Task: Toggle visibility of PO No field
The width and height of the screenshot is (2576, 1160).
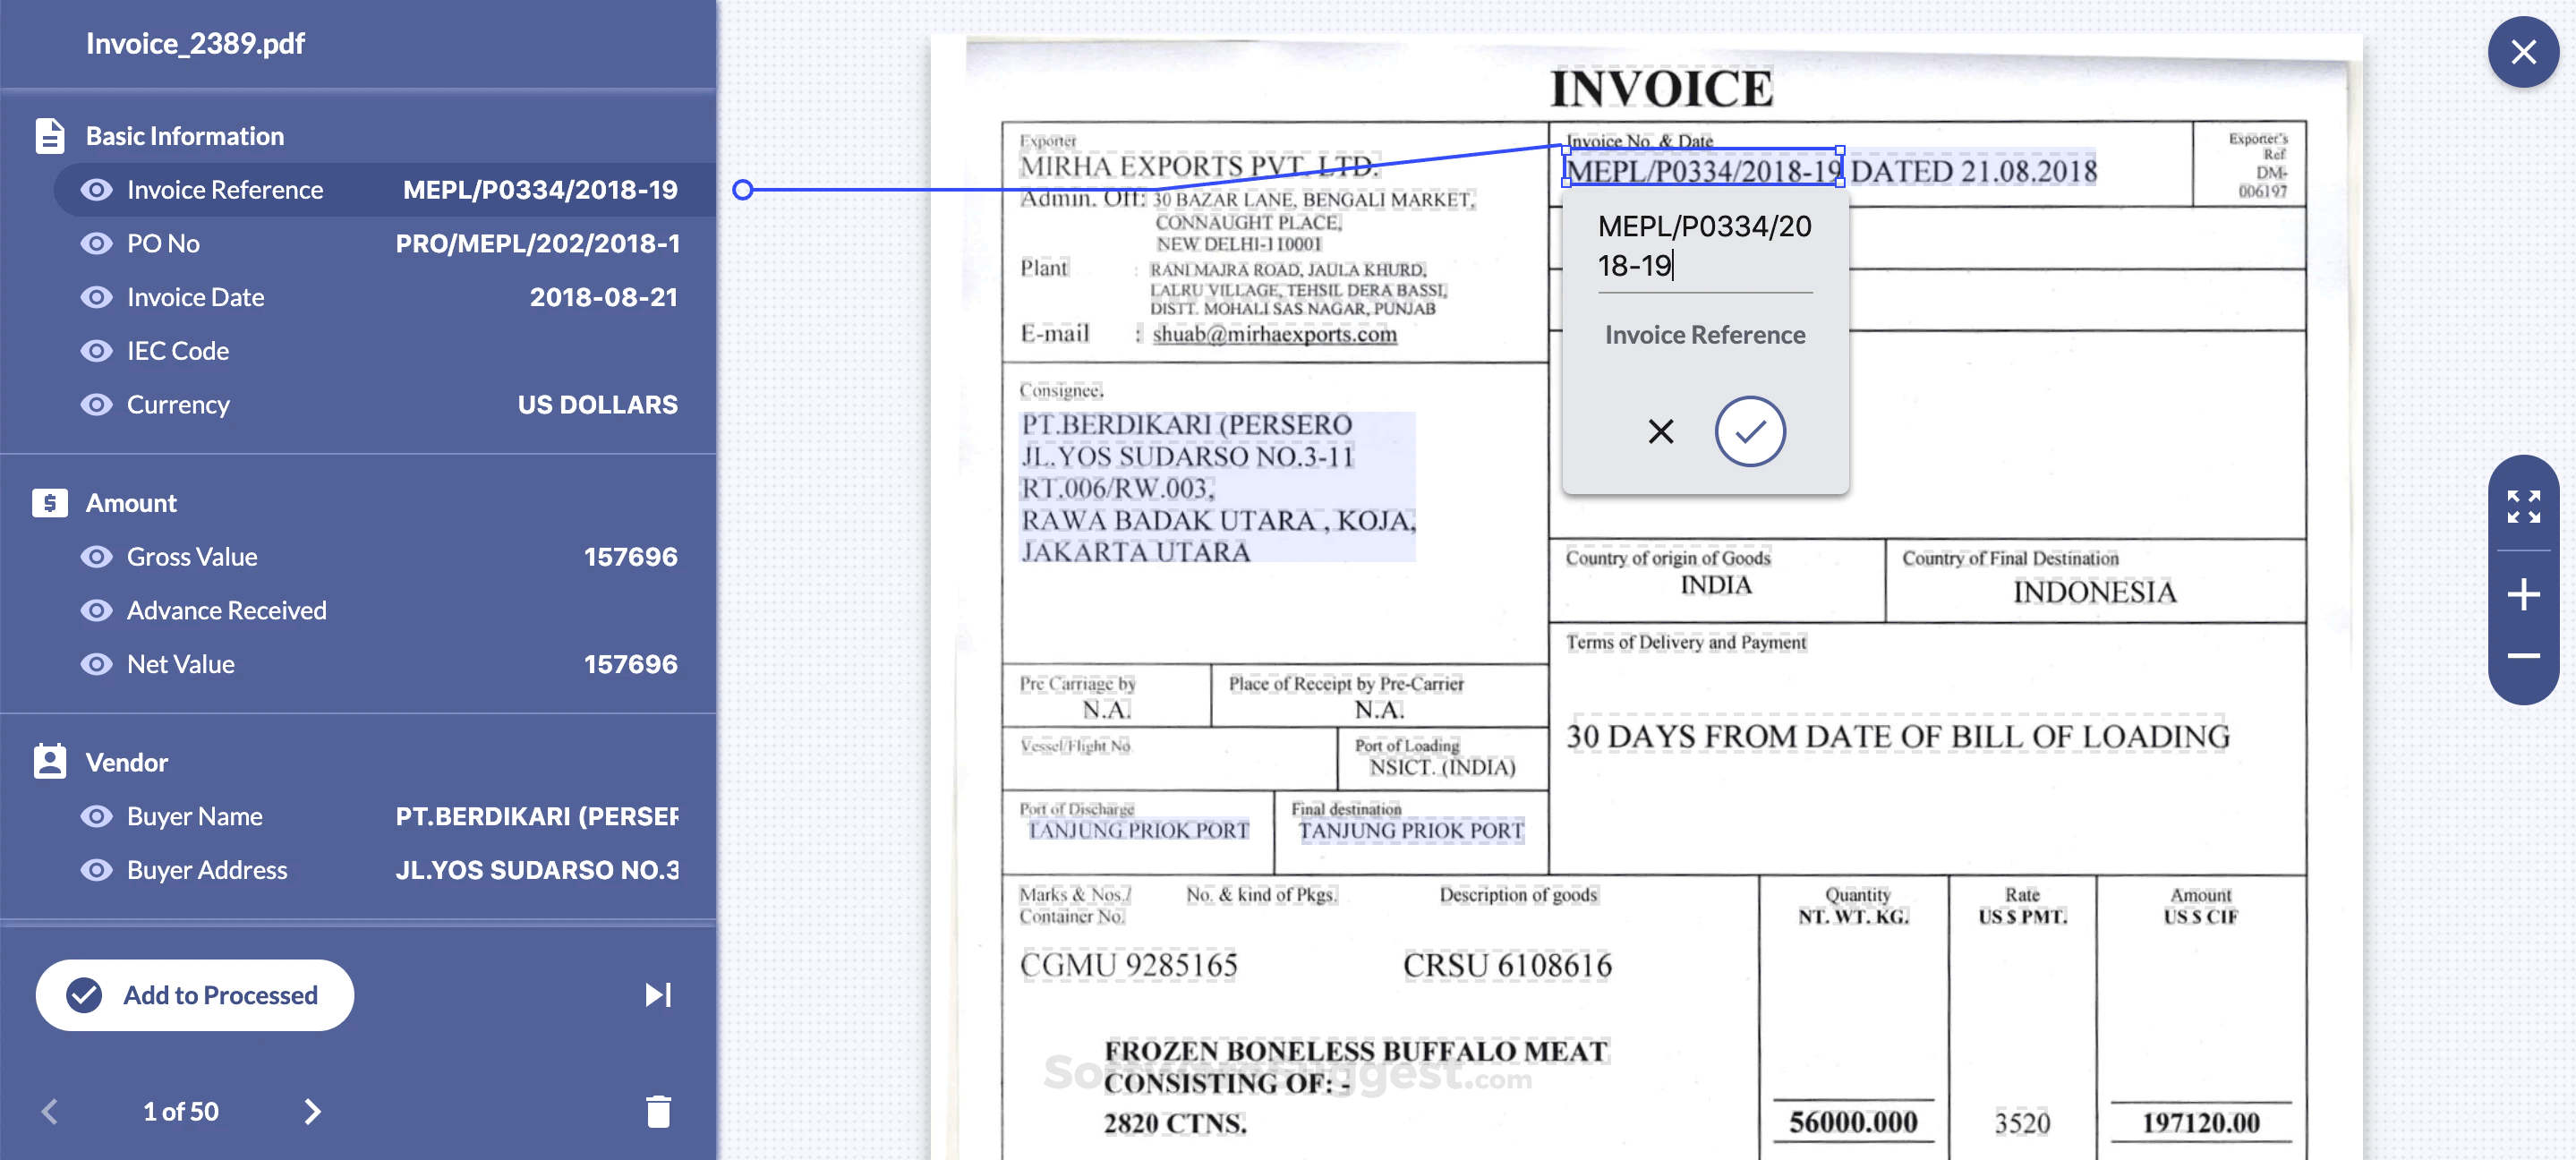Action: (x=96, y=243)
